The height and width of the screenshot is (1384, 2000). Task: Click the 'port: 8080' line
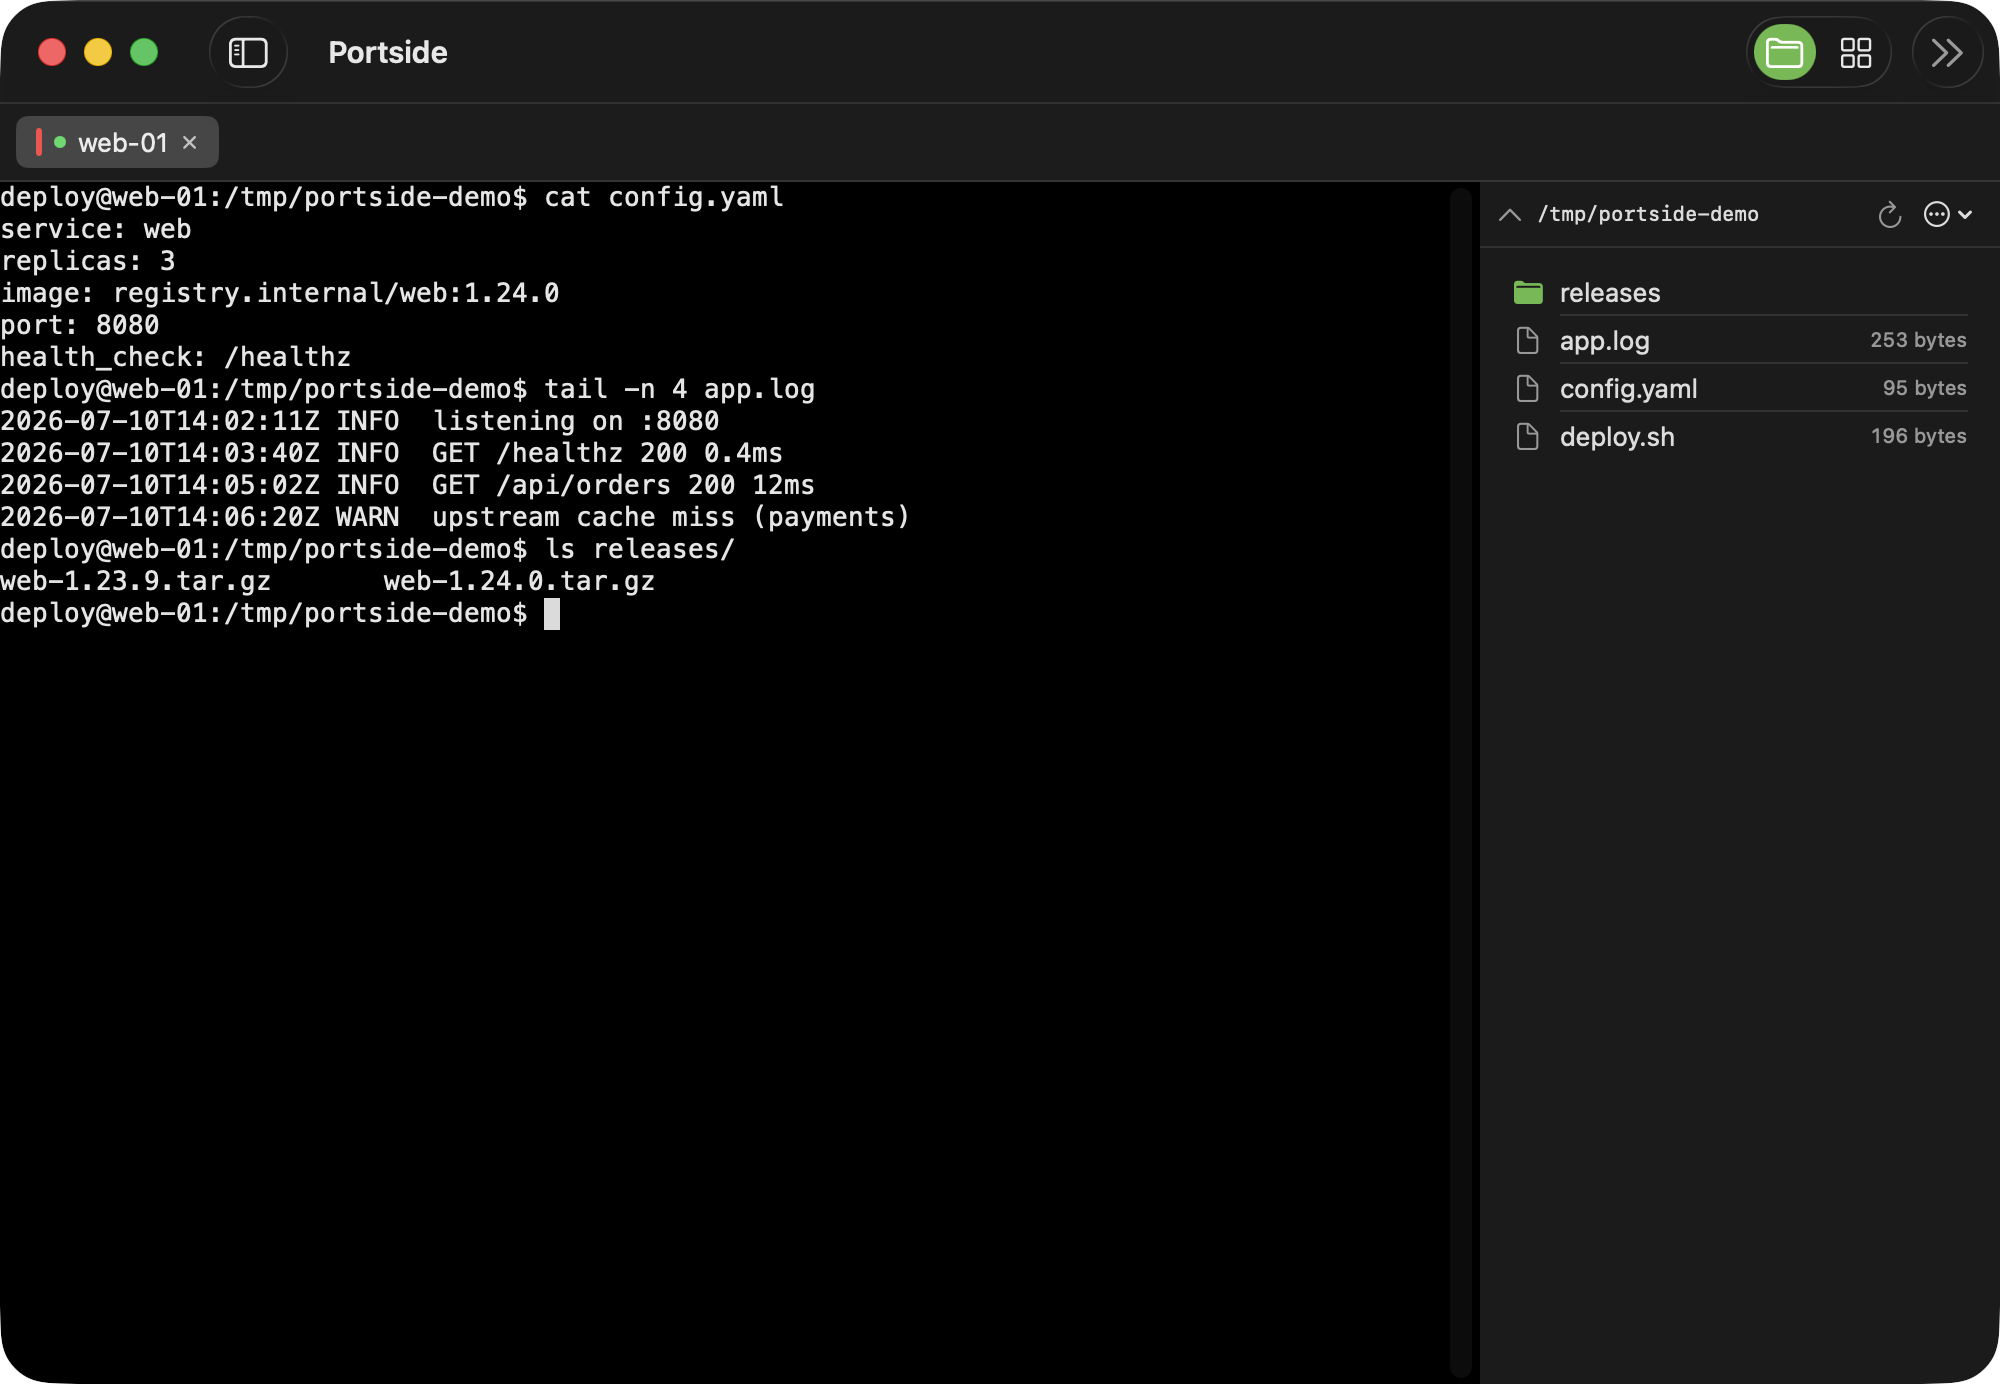[80, 325]
